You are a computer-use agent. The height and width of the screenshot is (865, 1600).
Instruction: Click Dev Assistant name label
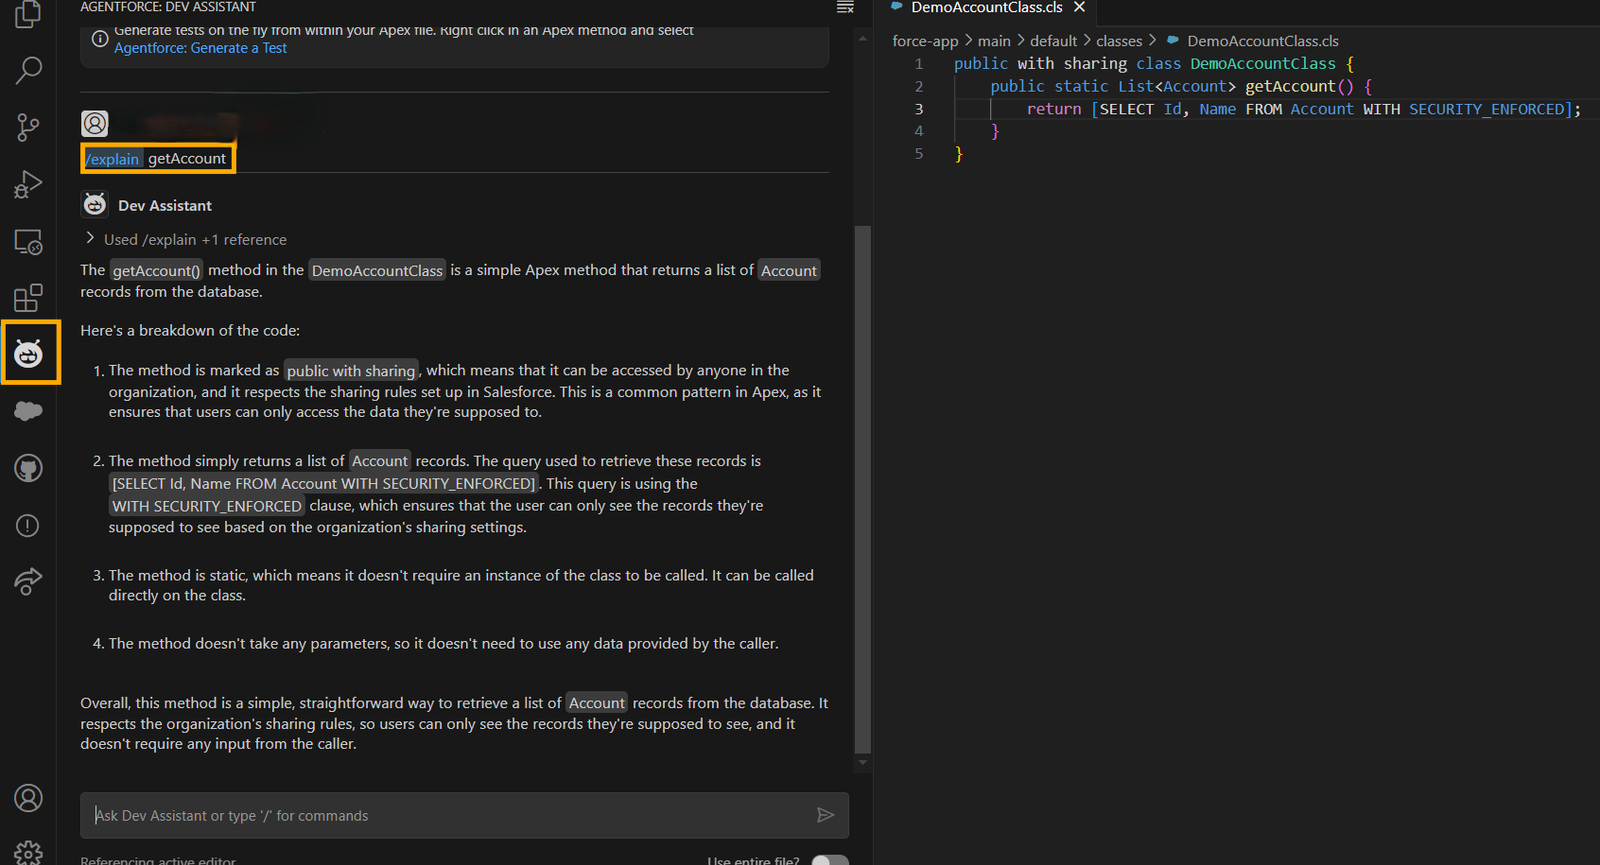click(x=165, y=205)
